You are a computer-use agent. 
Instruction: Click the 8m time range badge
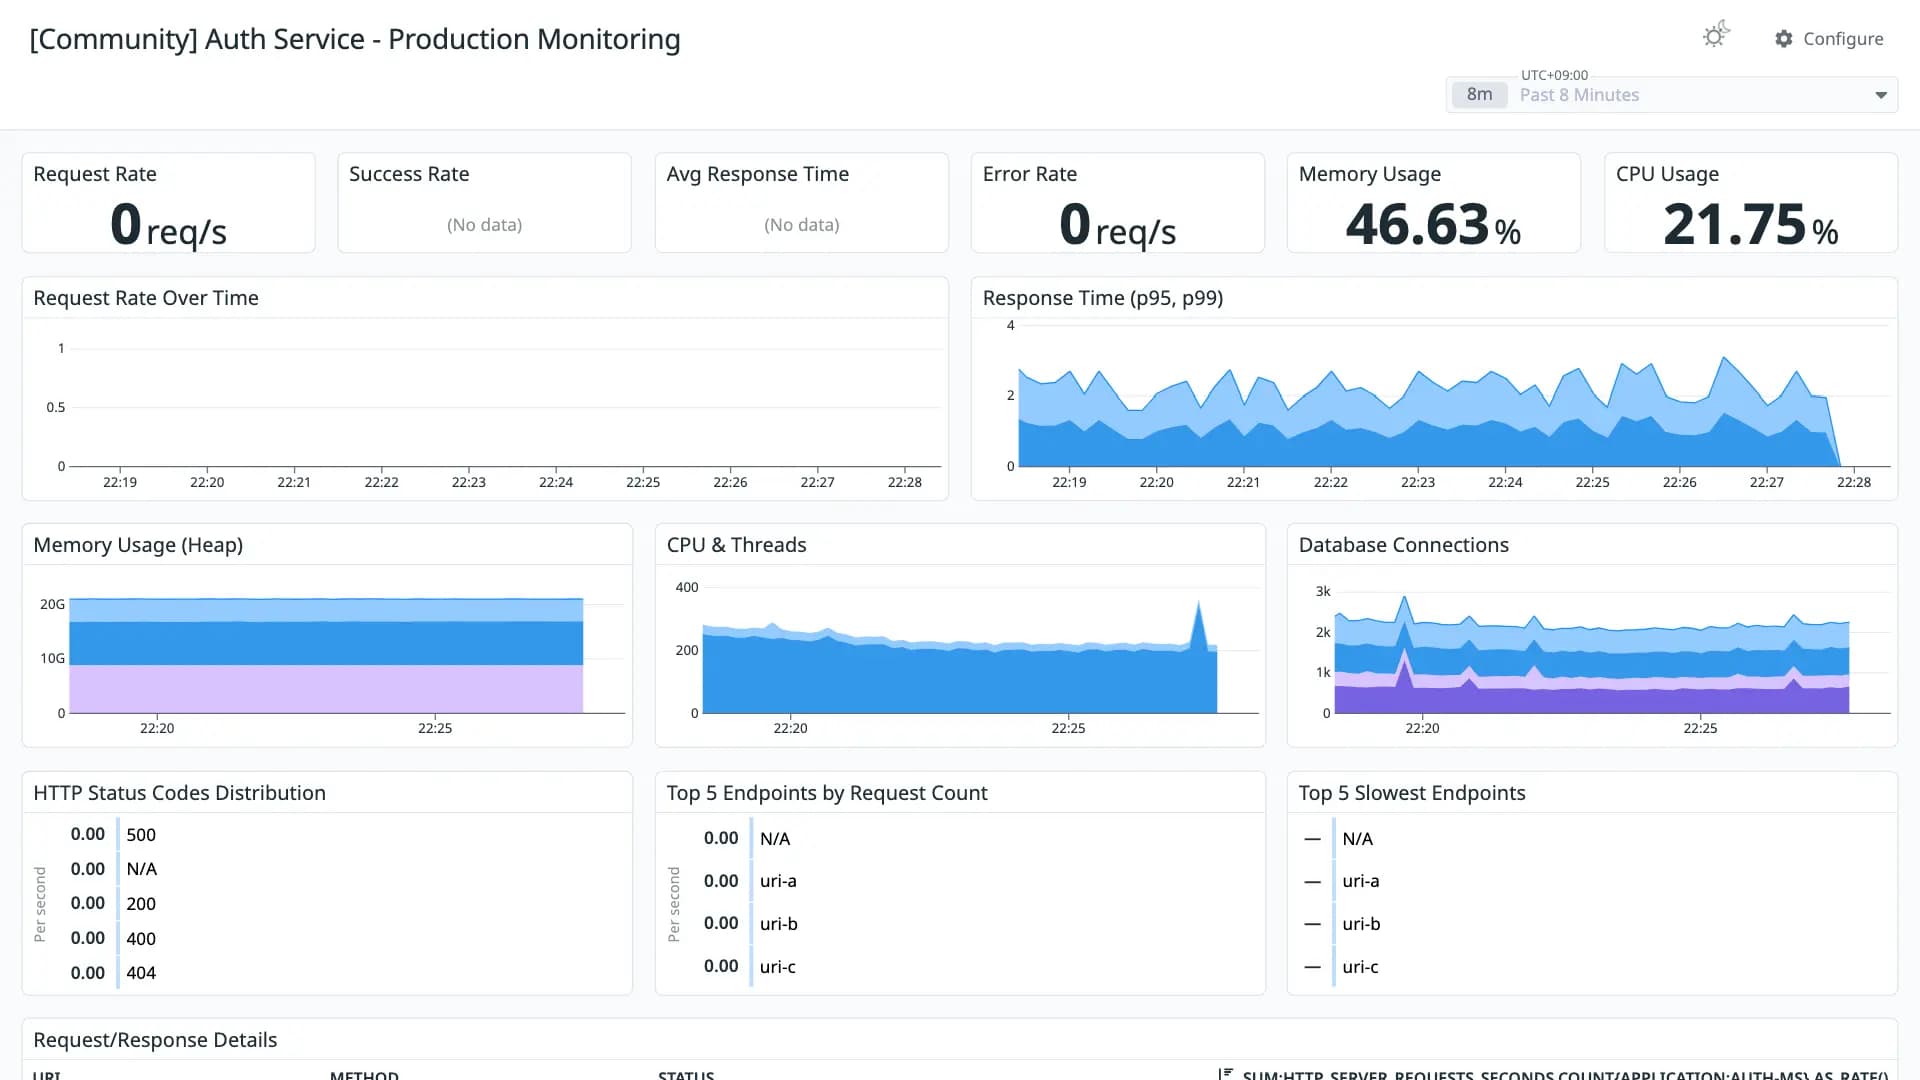click(1479, 94)
